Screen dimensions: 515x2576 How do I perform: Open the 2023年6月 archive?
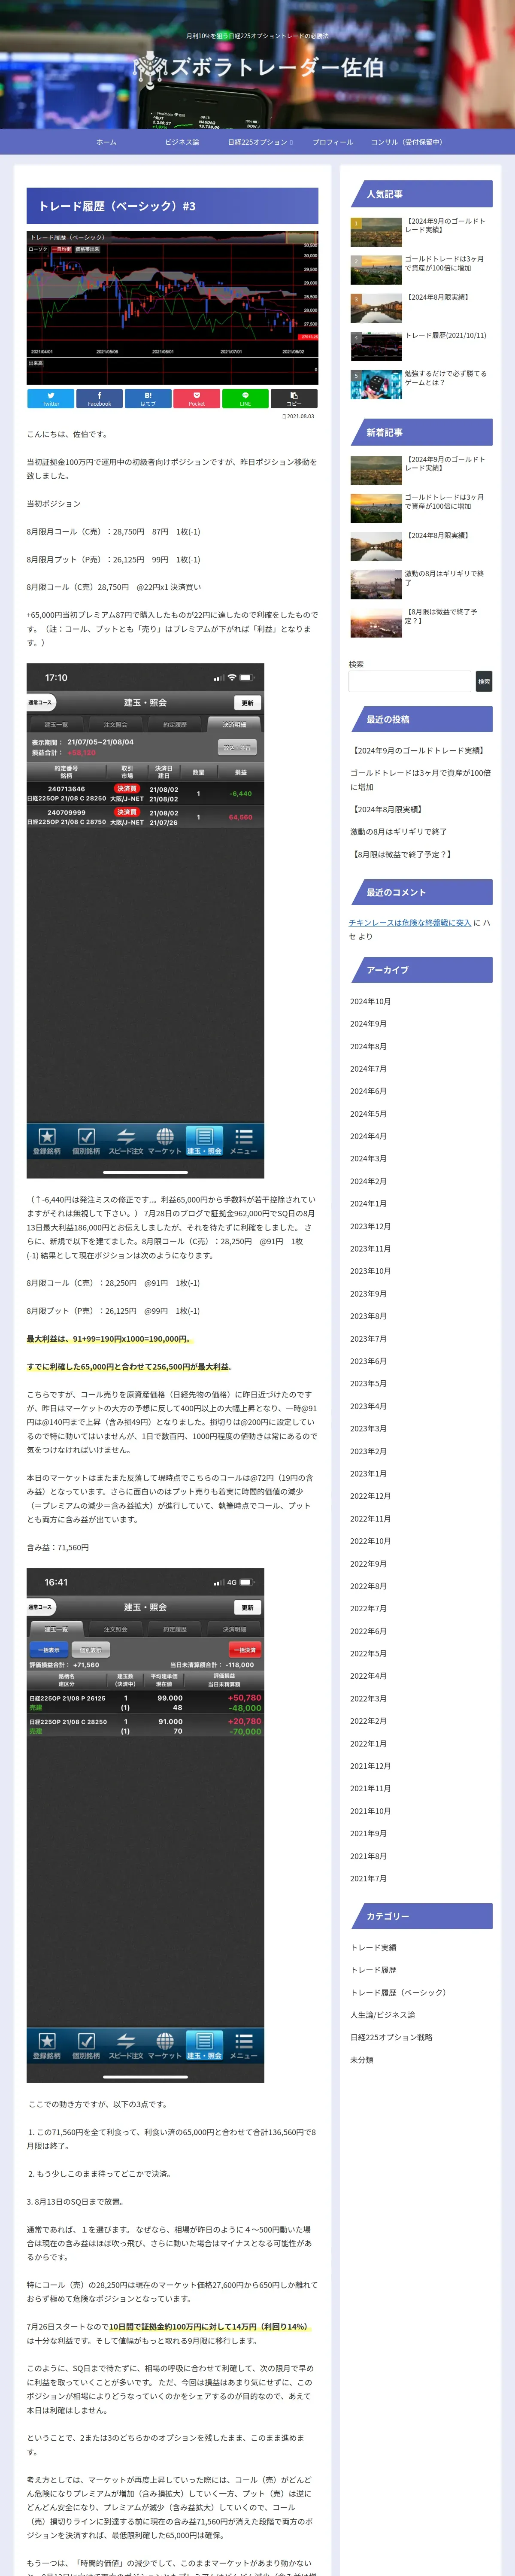pyautogui.click(x=368, y=1361)
